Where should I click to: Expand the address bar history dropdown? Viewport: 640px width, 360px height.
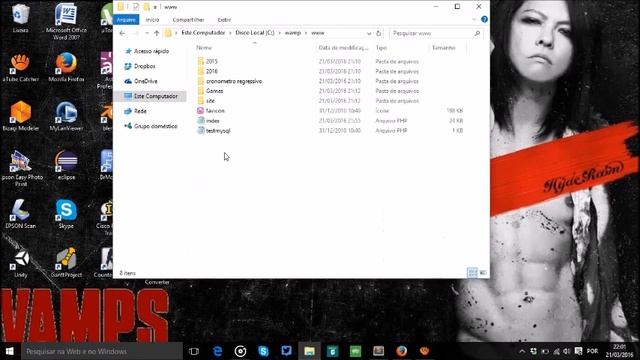pos(369,33)
